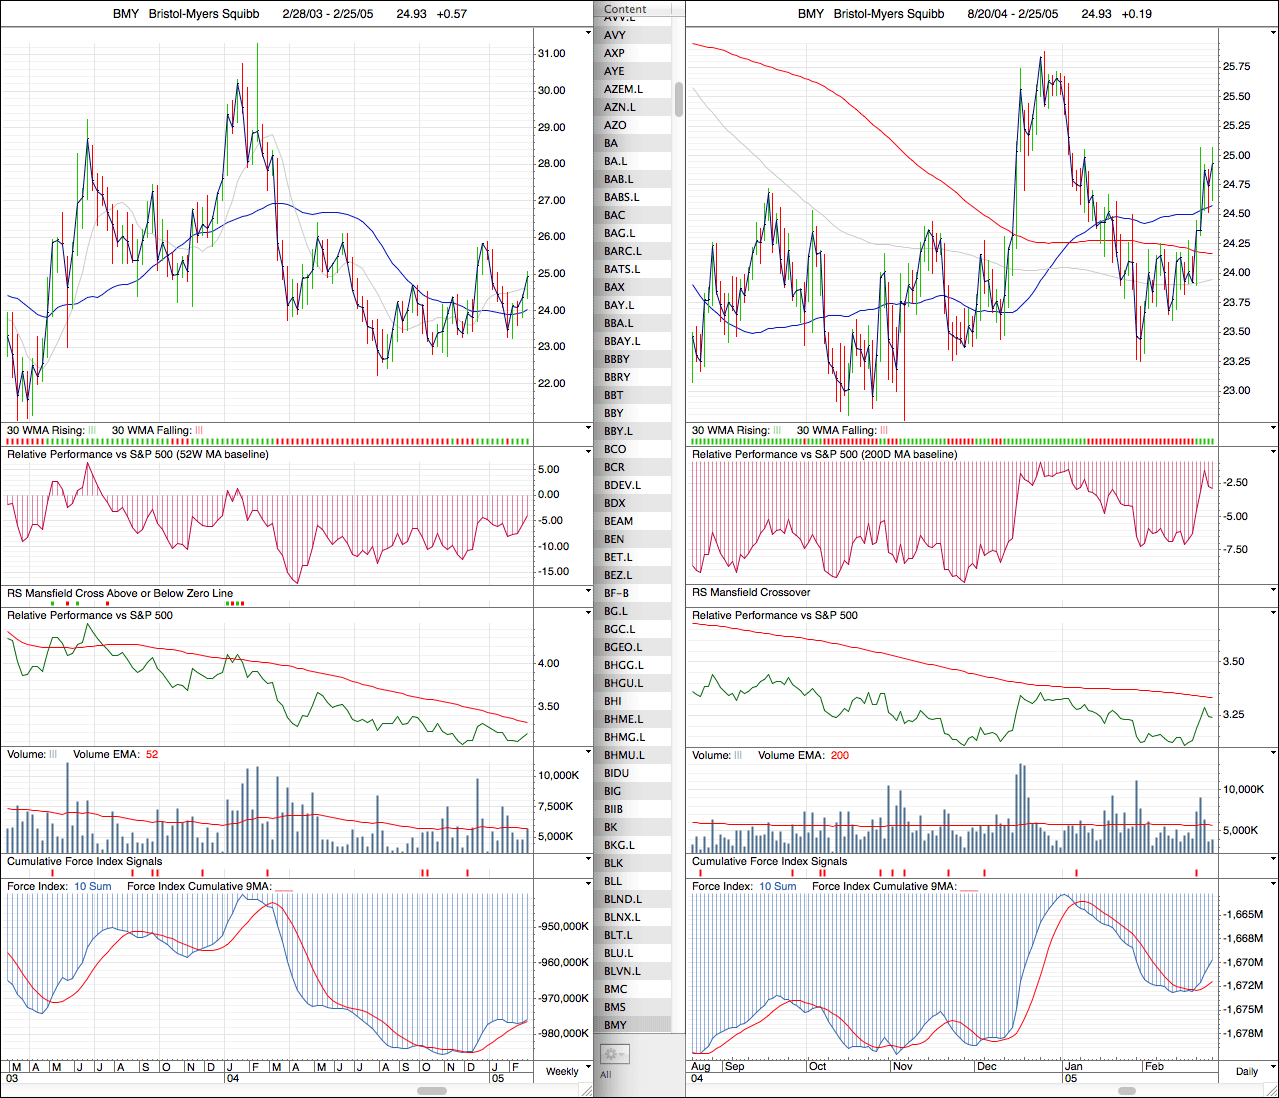Screen dimensions: 1279x1098
Task: Select highlighted ticker BMY in the list
Action: point(633,1025)
